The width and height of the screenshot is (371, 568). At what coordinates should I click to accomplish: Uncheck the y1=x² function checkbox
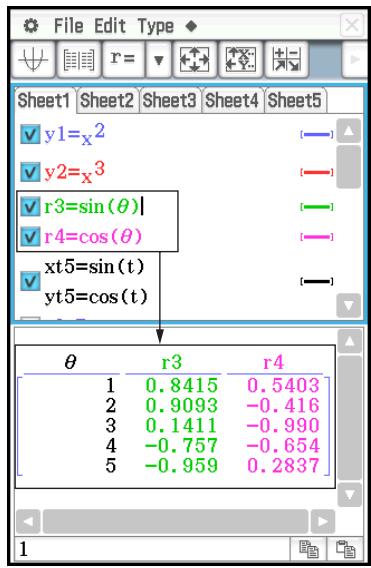click(30, 134)
